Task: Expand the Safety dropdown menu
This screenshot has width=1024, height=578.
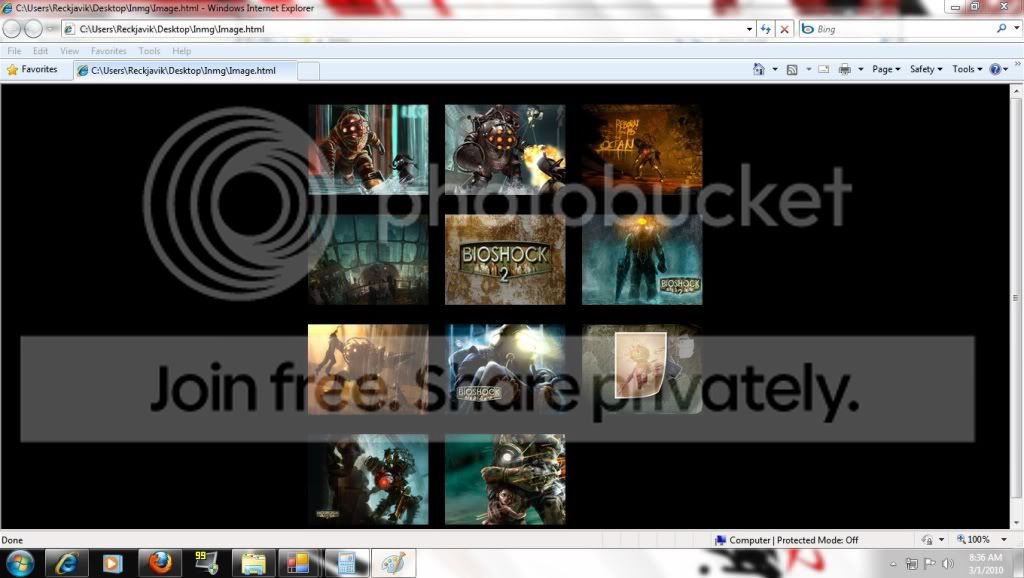Action: [926, 69]
